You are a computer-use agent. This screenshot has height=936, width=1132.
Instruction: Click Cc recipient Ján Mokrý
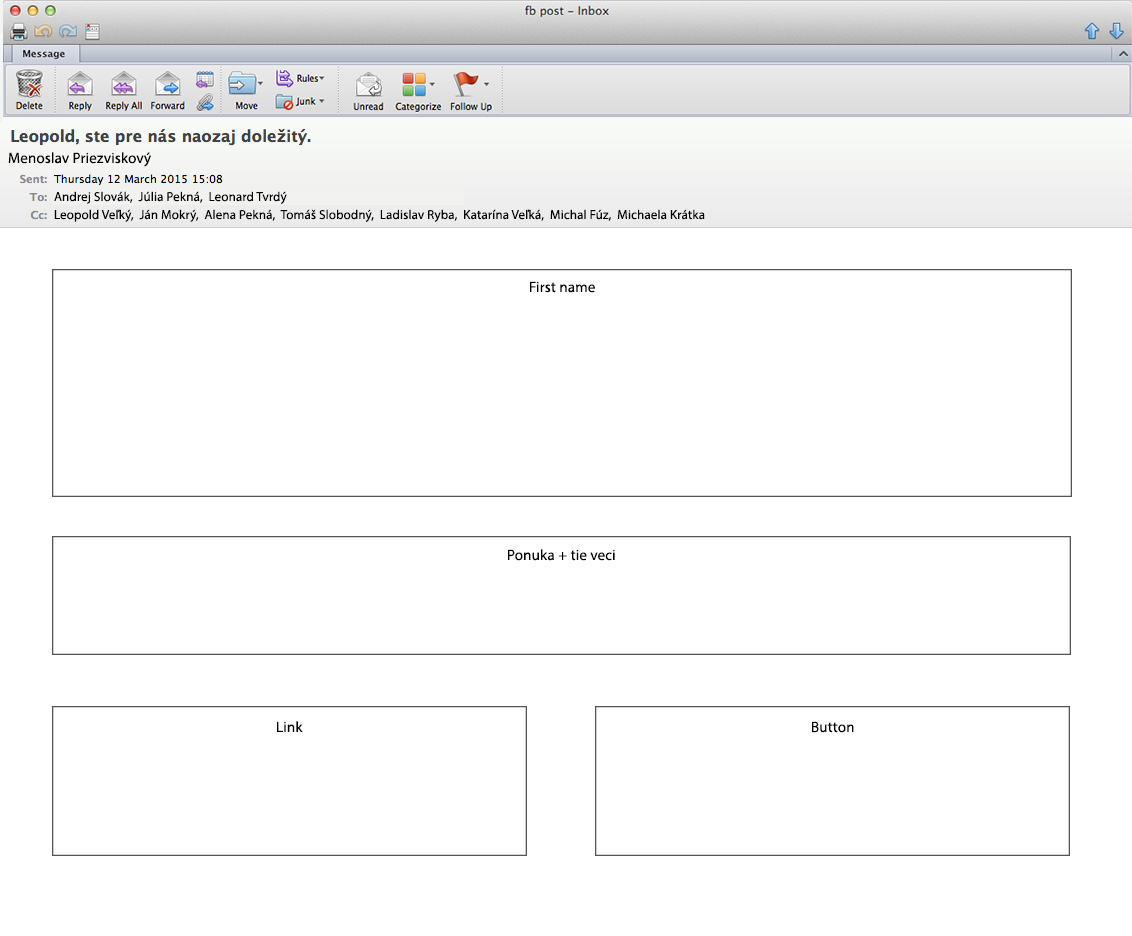tap(167, 215)
